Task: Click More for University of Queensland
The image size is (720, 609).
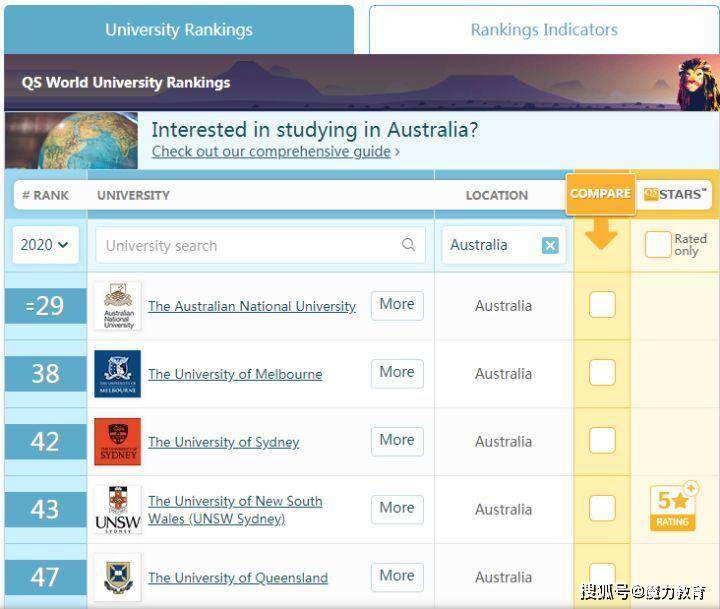Action: point(397,576)
